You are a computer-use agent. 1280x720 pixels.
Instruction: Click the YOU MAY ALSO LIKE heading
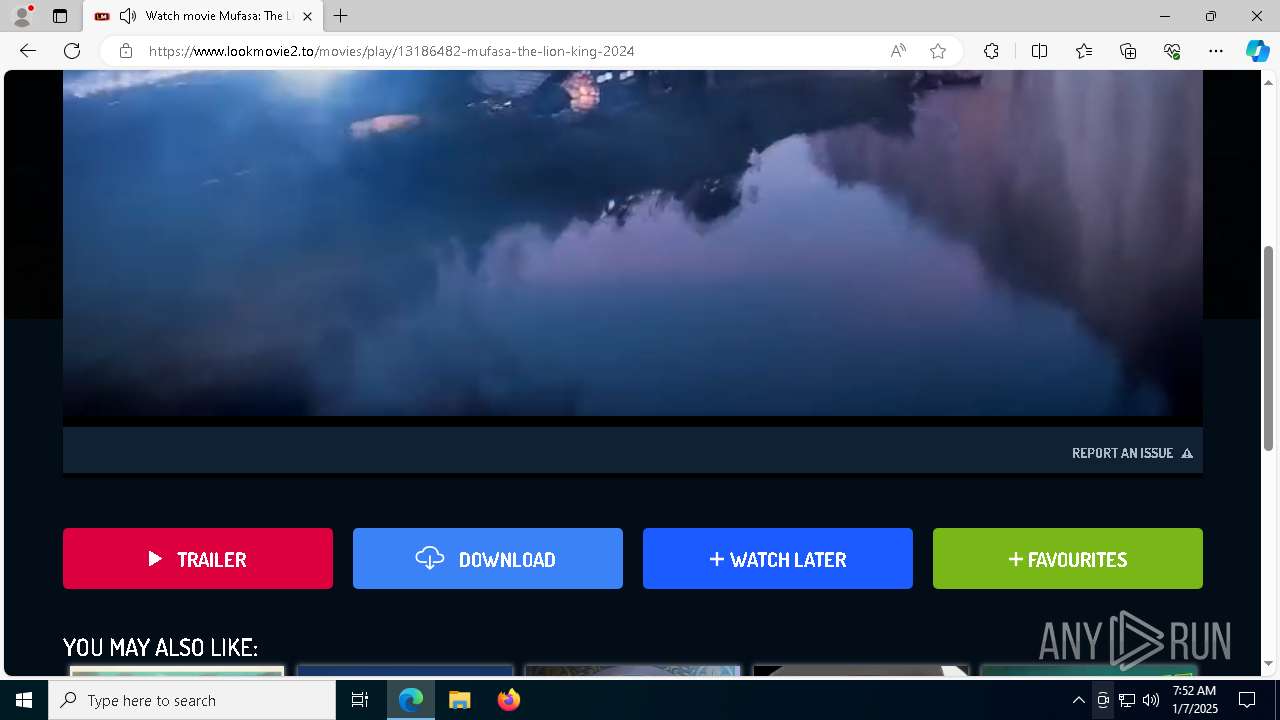[160, 647]
